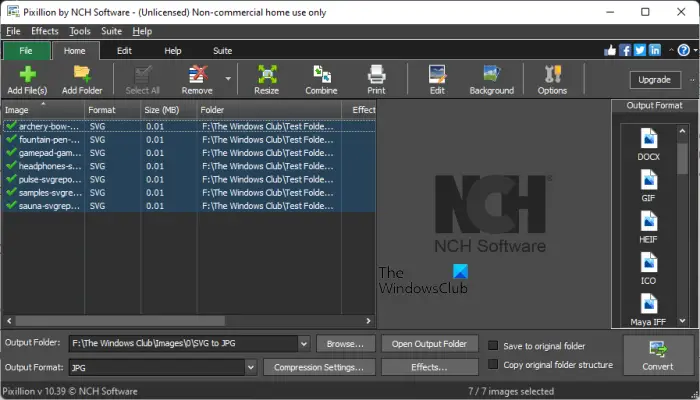Select GIF output format icon
This screenshot has width=700, height=400.
[x=649, y=186]
